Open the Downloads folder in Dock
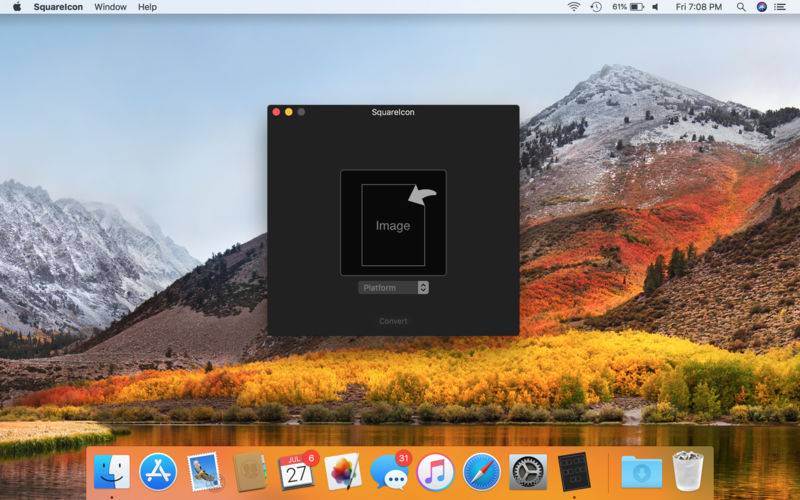Viewport: 800px width, 500px height. [x=642, y=472]
